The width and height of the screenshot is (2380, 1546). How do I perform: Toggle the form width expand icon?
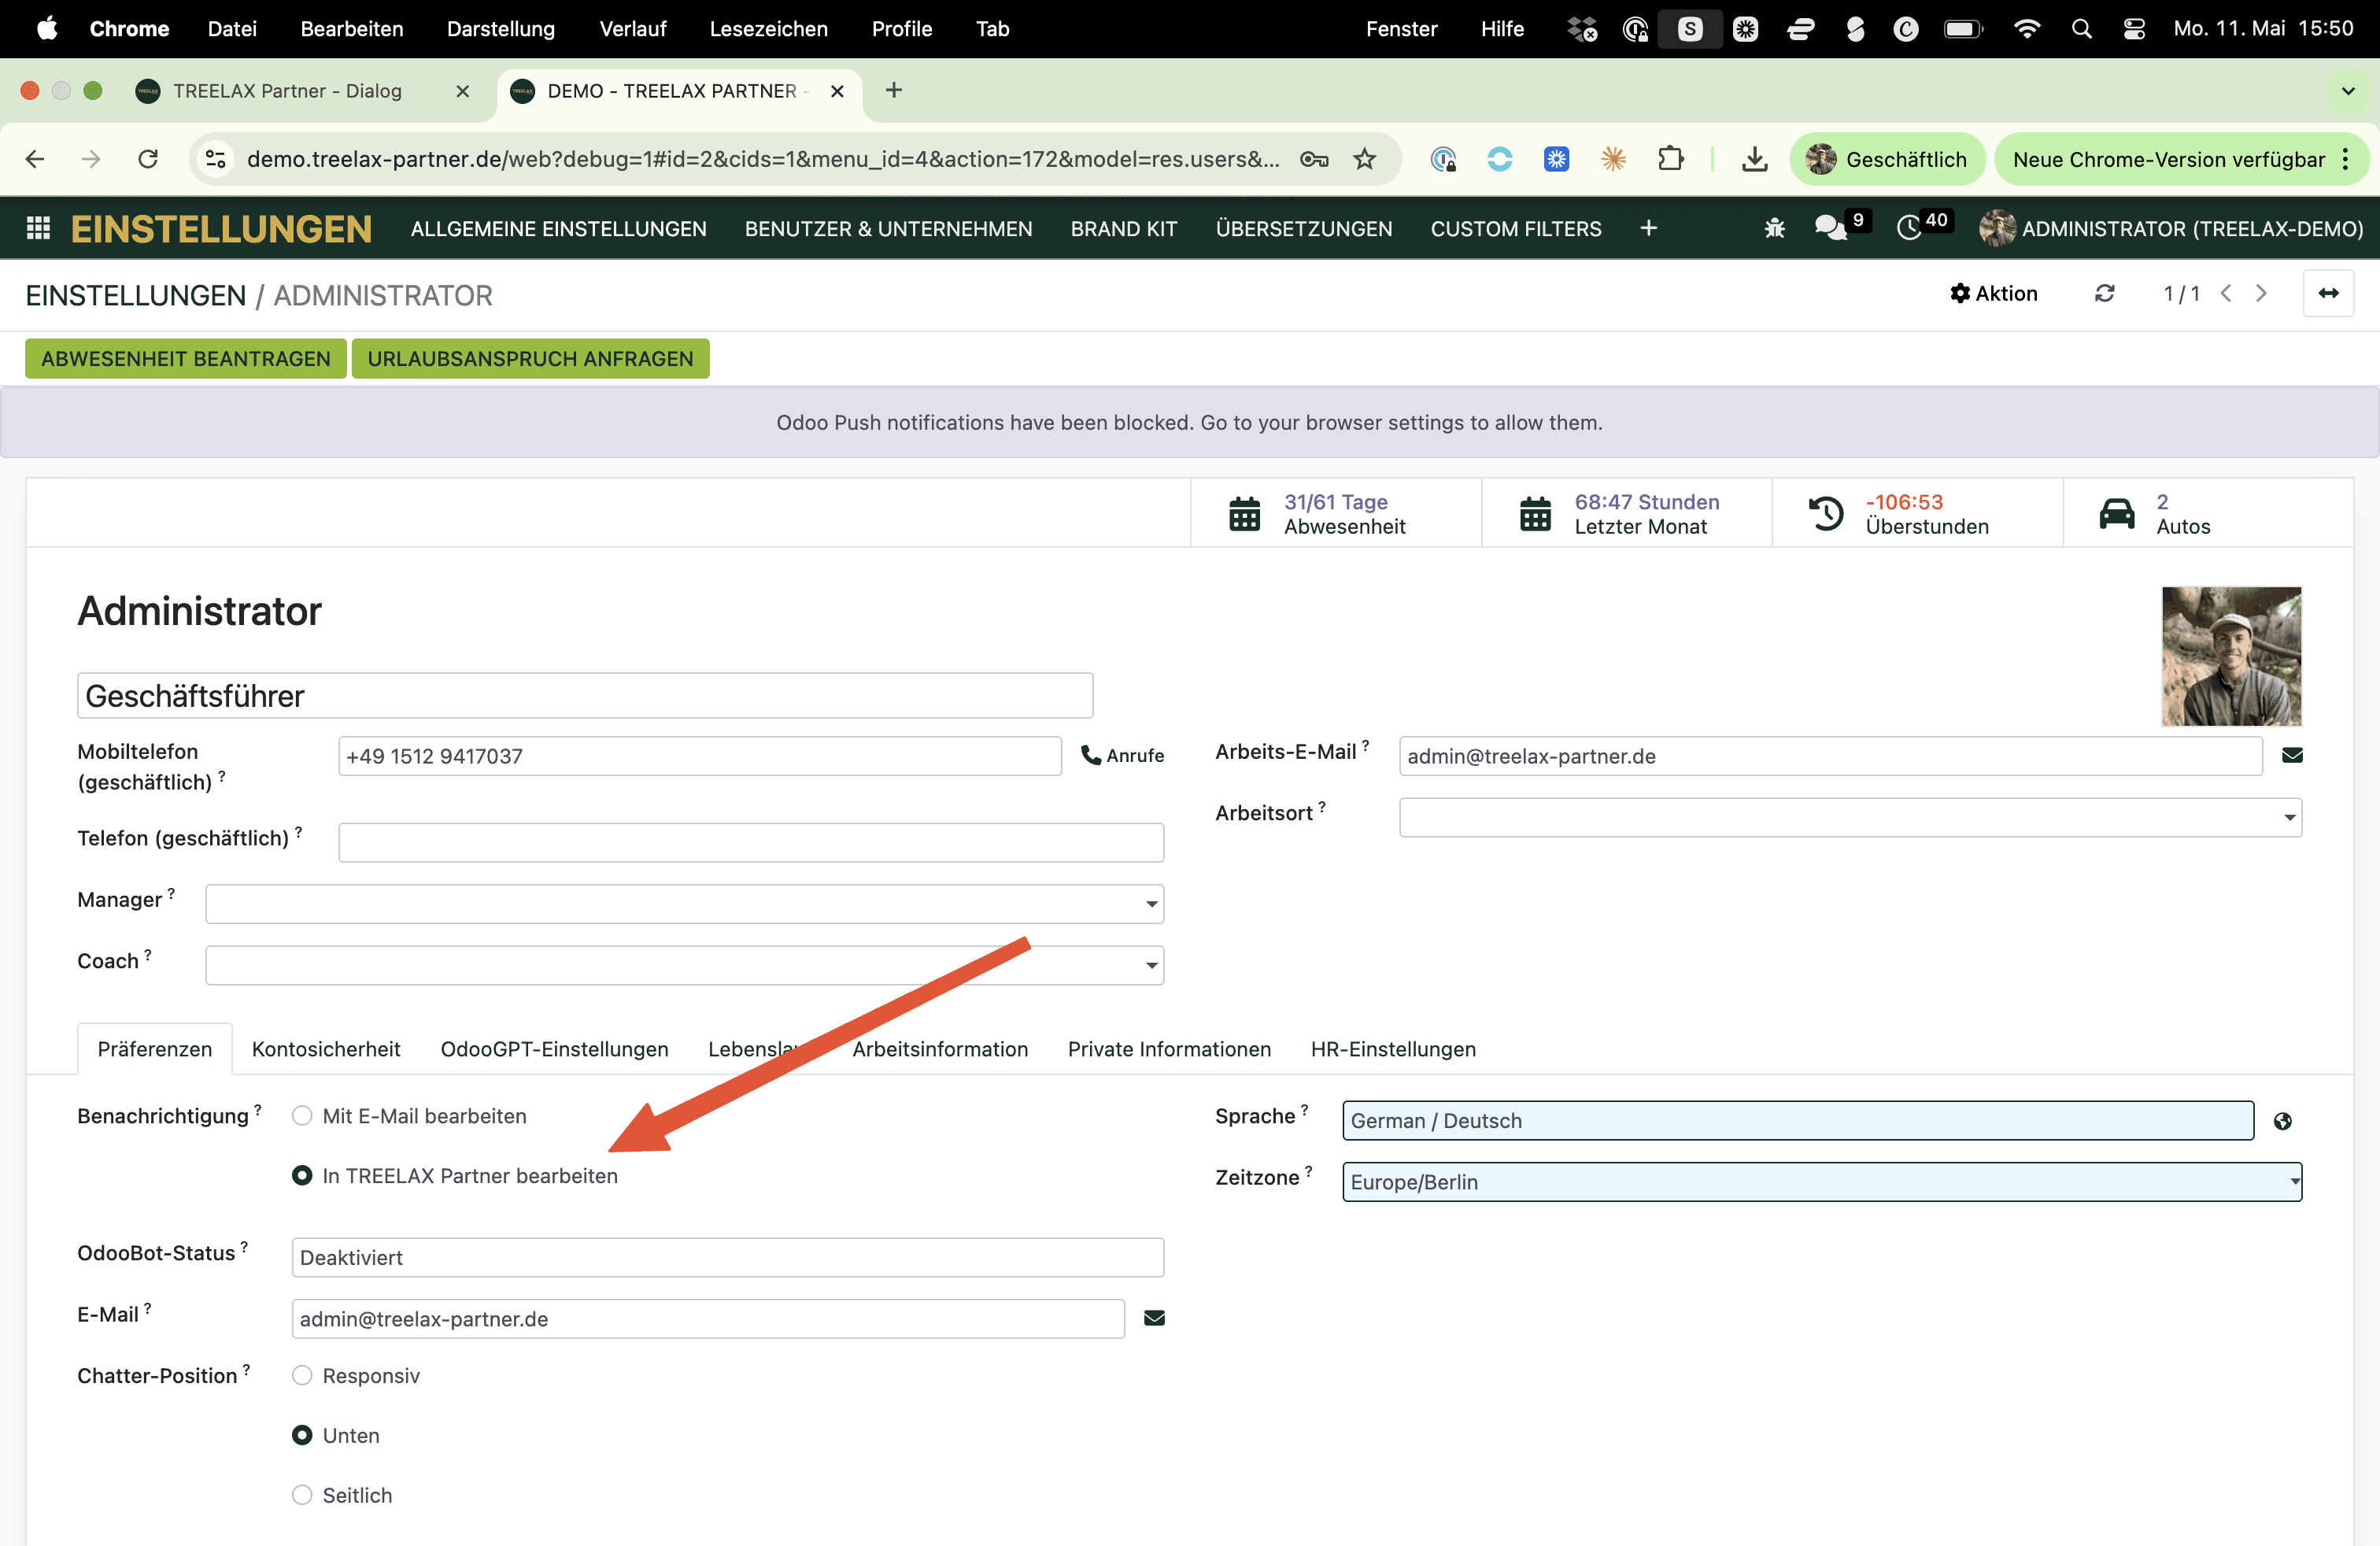click(2328, 293)
